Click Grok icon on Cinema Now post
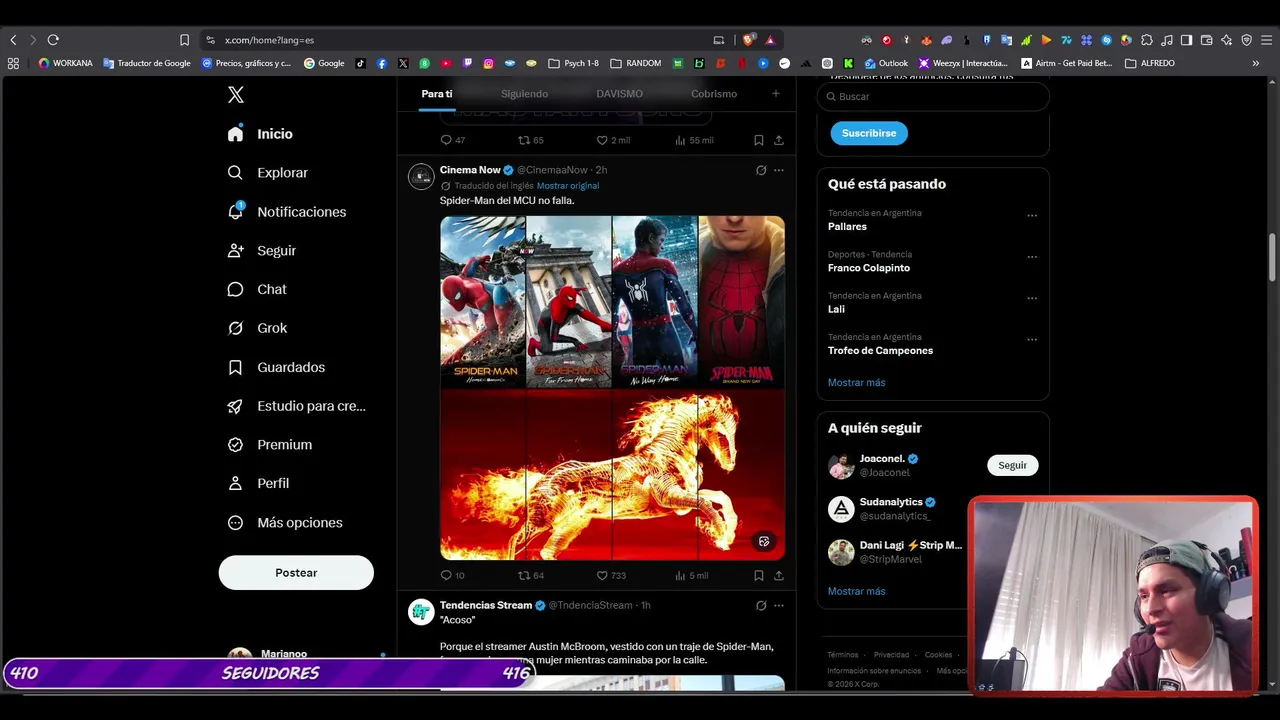The width and height of the screenshot is (1280, 720). point(761,170)
